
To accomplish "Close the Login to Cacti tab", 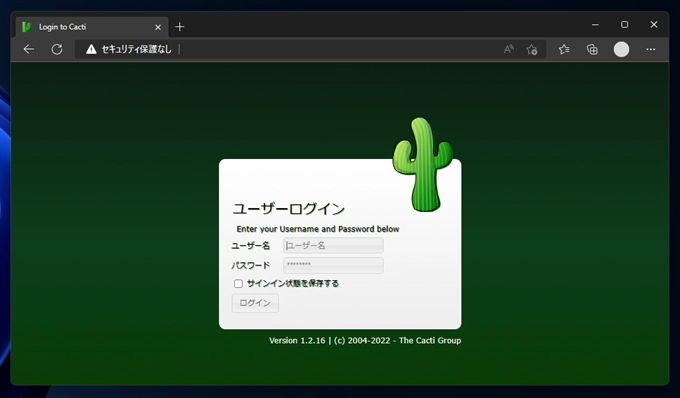I will click(x=158, y=27).
